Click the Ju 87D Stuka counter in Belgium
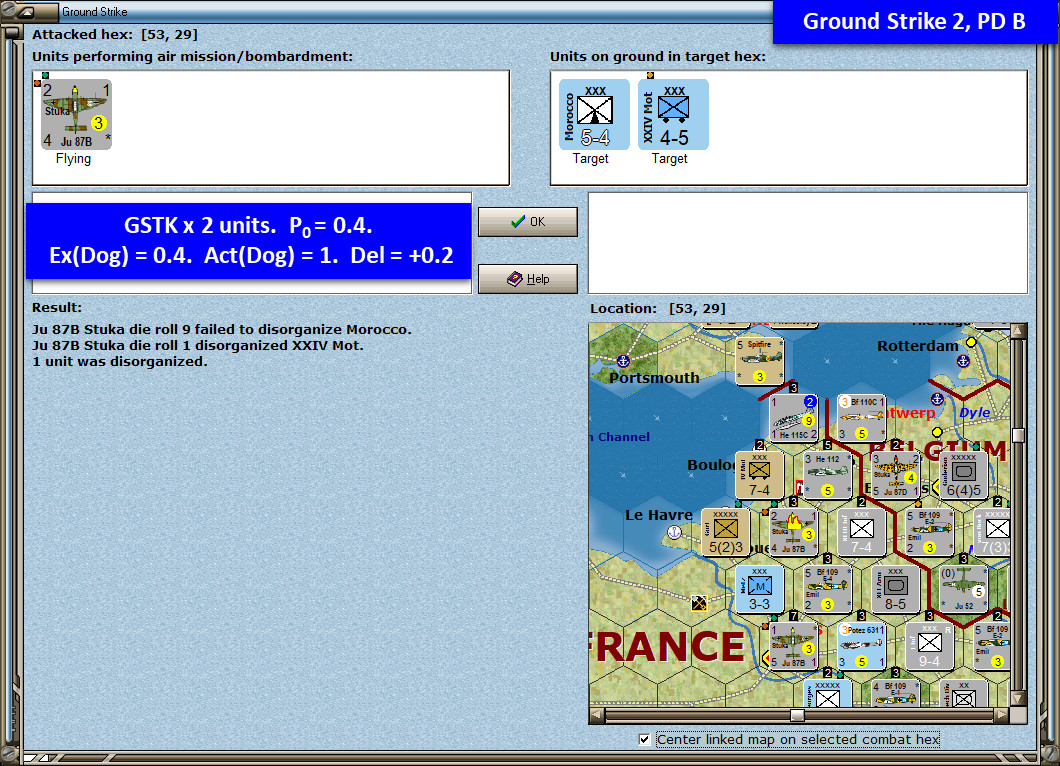The image size is (1060, 766). [x=895, y=474]
